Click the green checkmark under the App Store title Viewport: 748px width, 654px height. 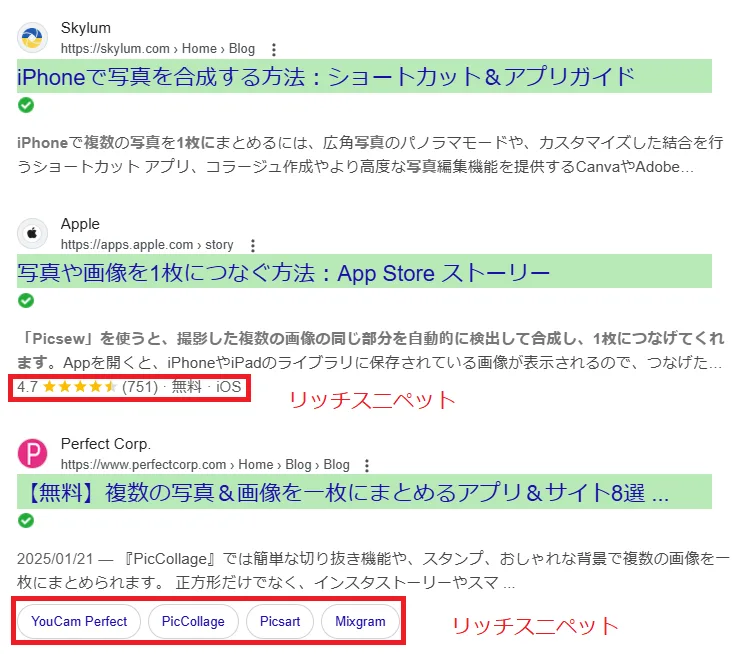26,301
